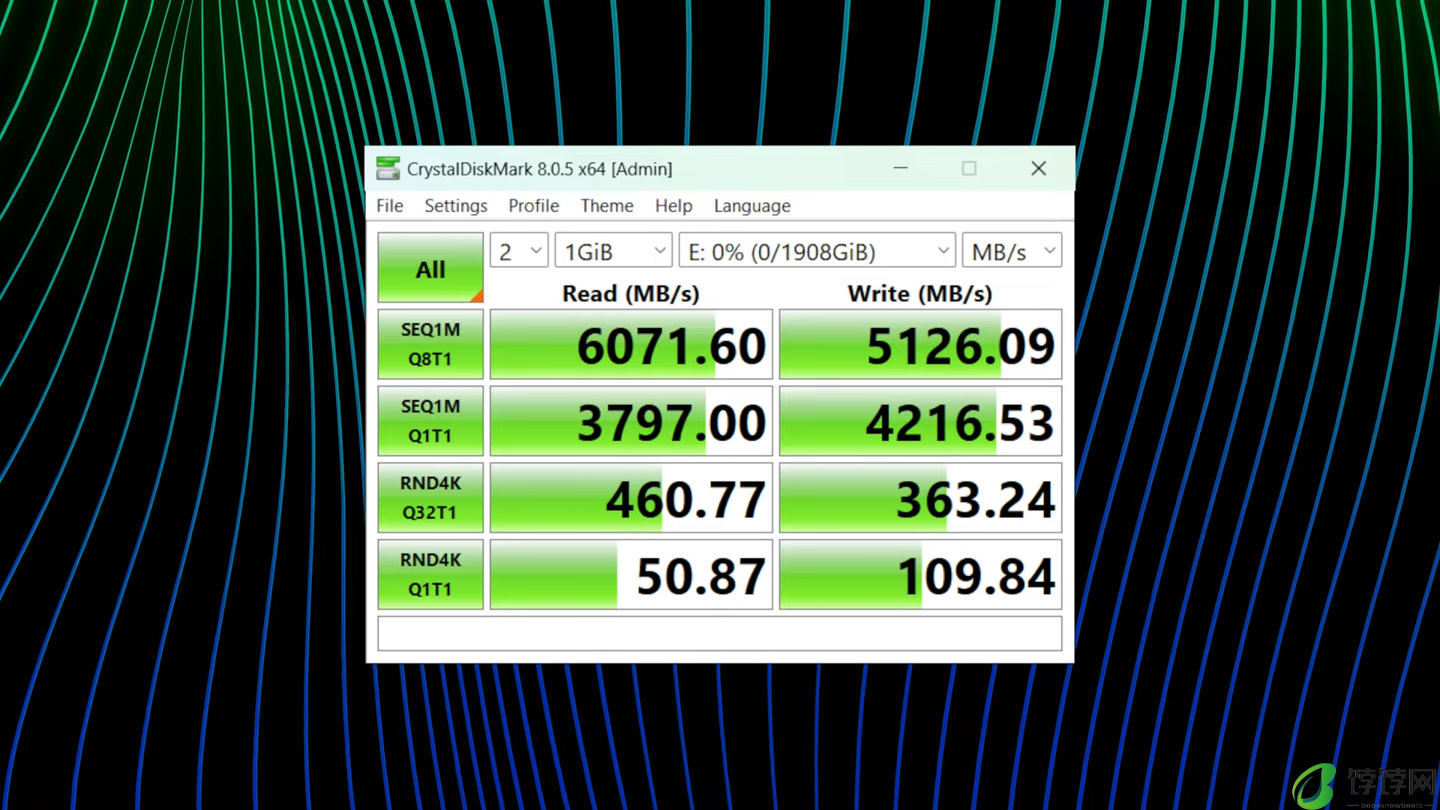
Task: Open the drive selector showing E: 0%
Action: pyautogui.click(x=817, y=251)
